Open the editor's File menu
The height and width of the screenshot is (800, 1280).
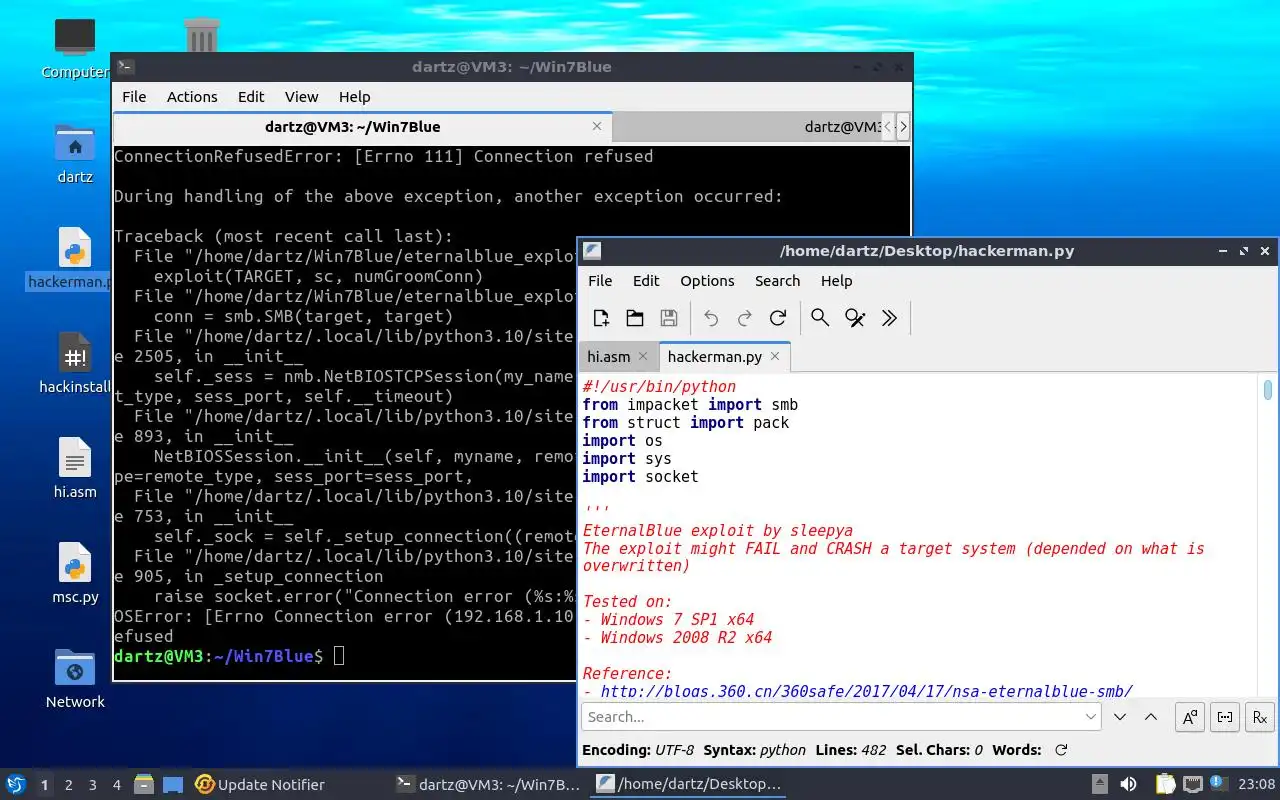(600, 281)
